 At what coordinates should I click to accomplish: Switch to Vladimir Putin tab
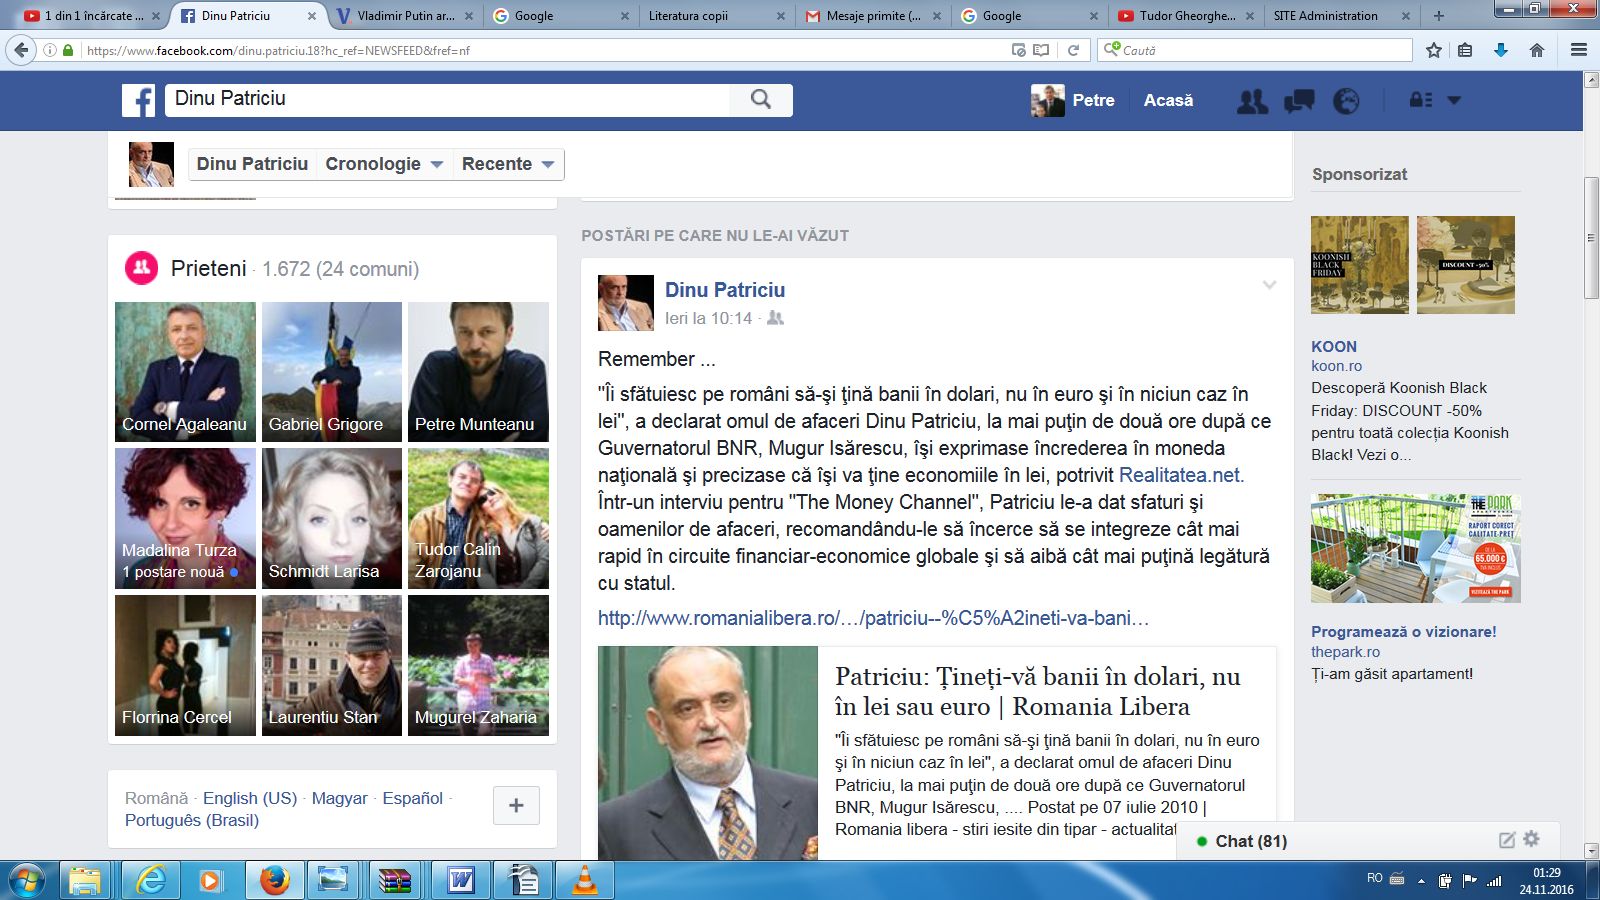(404, 15)
